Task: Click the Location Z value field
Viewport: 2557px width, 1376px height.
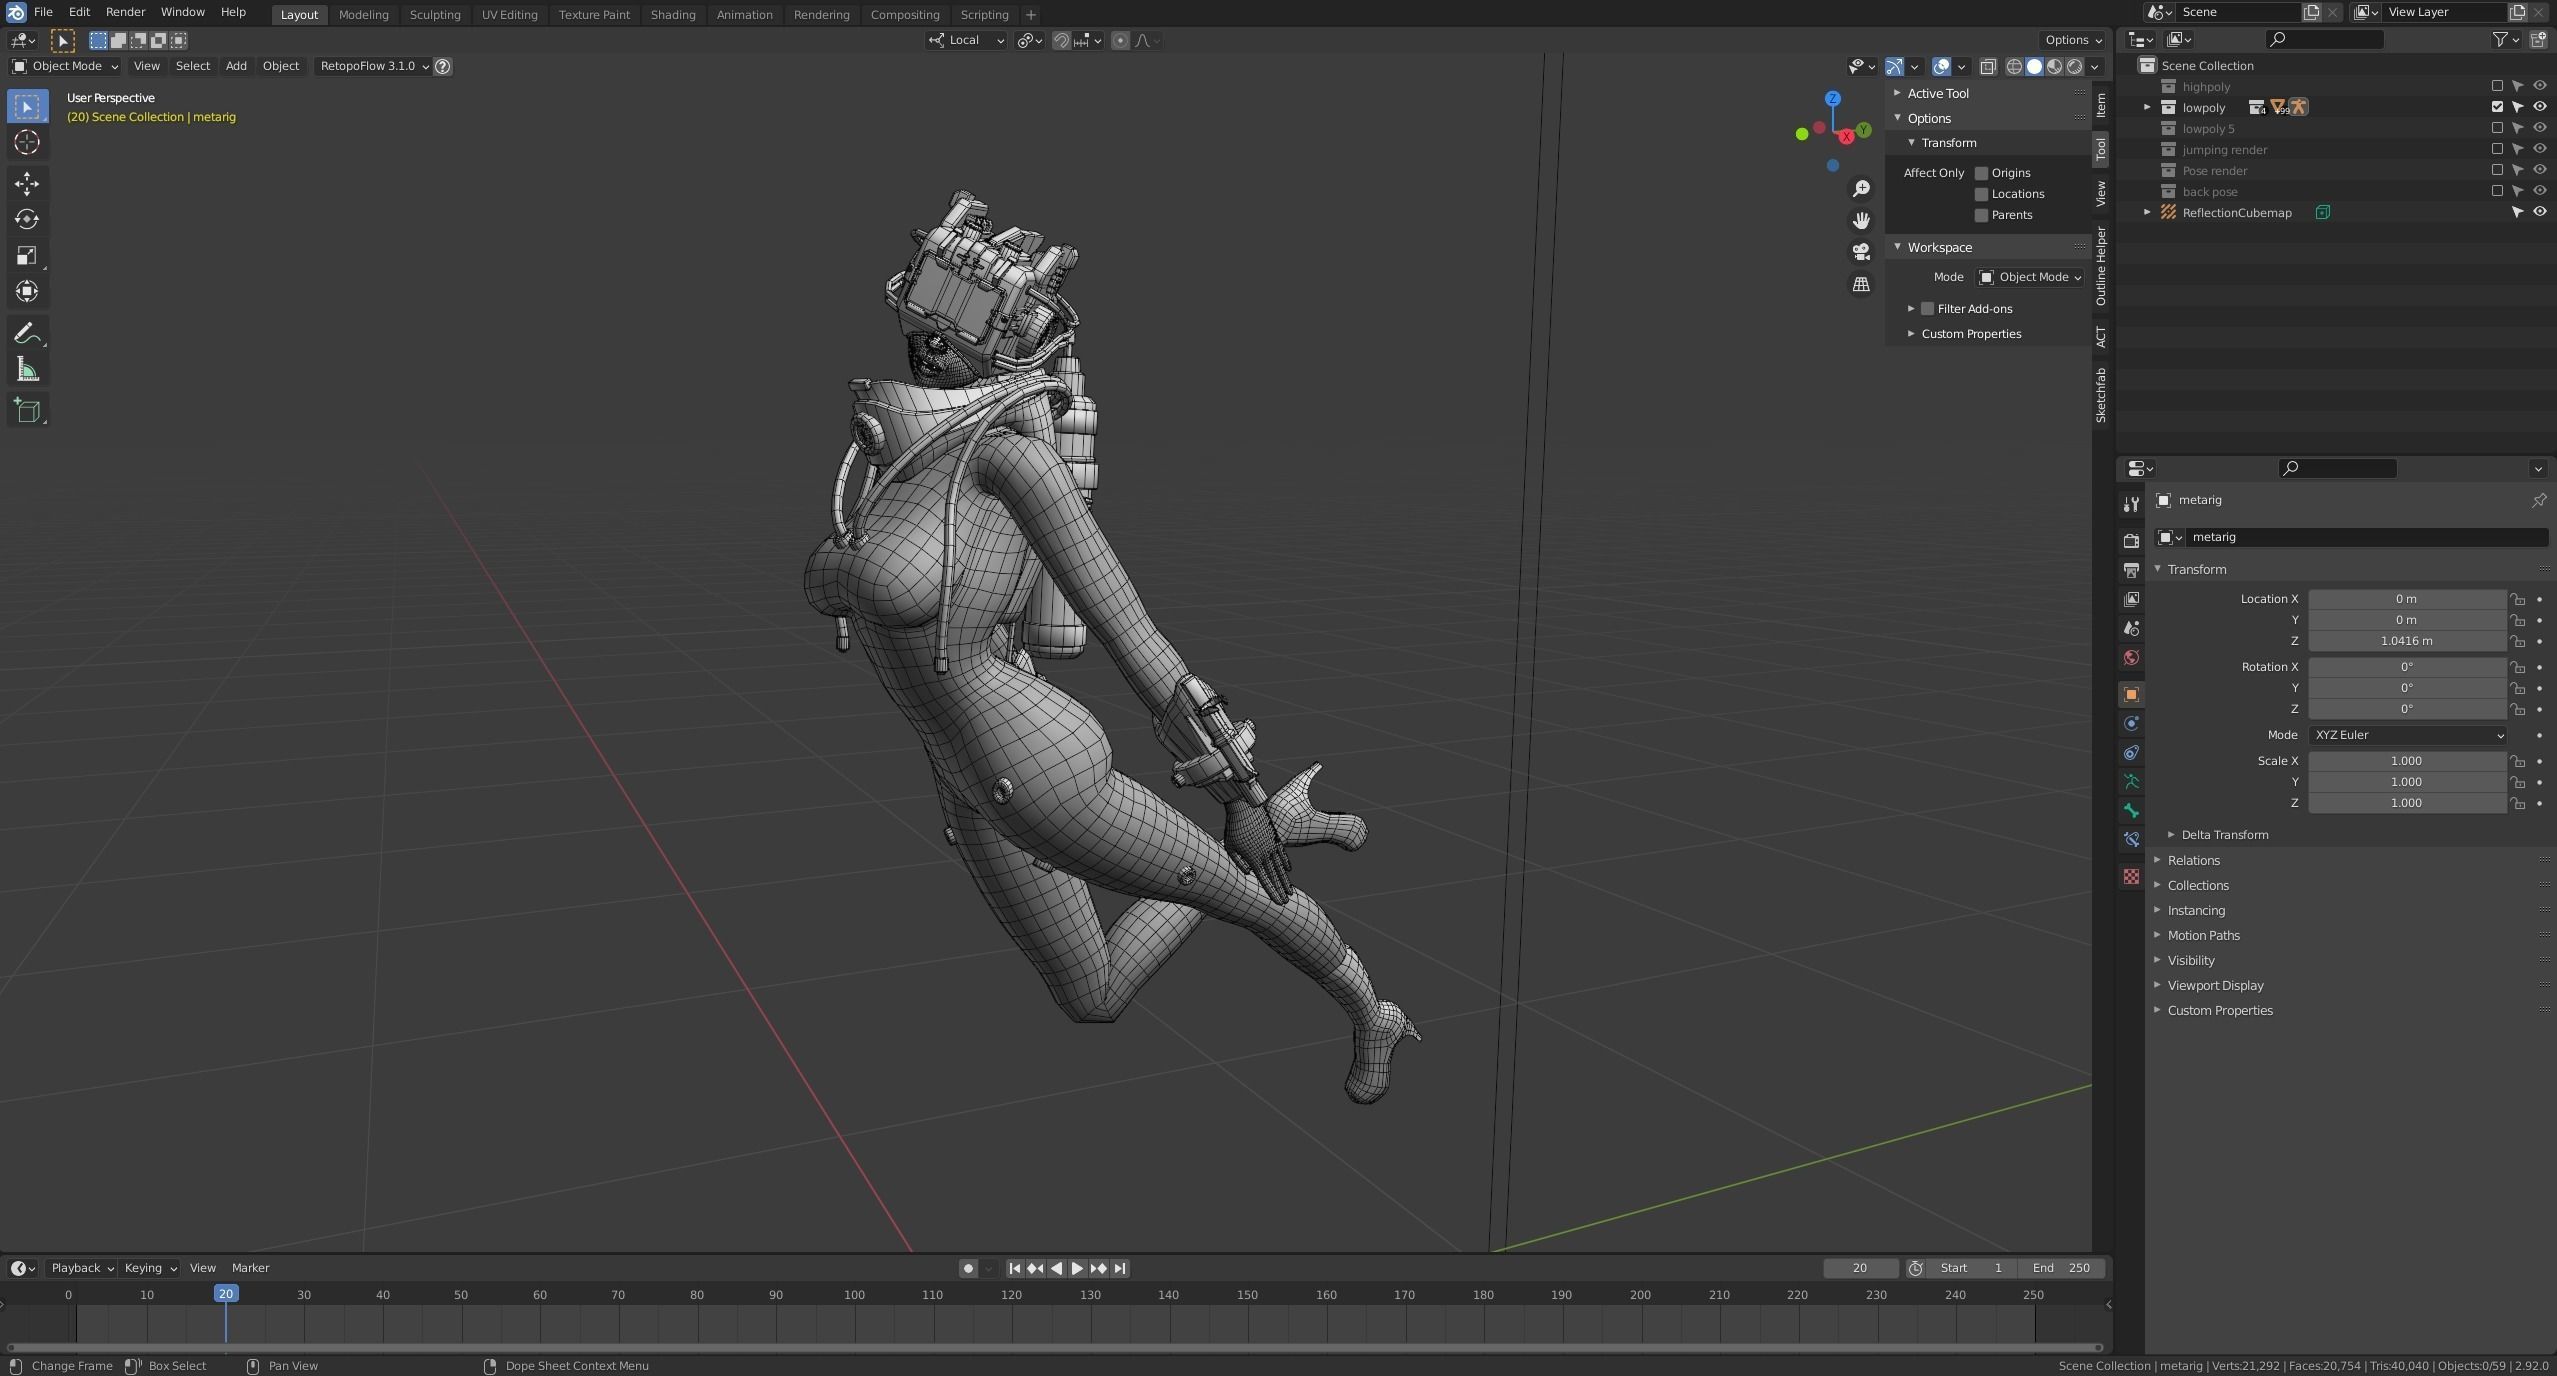Action: 2407,641
